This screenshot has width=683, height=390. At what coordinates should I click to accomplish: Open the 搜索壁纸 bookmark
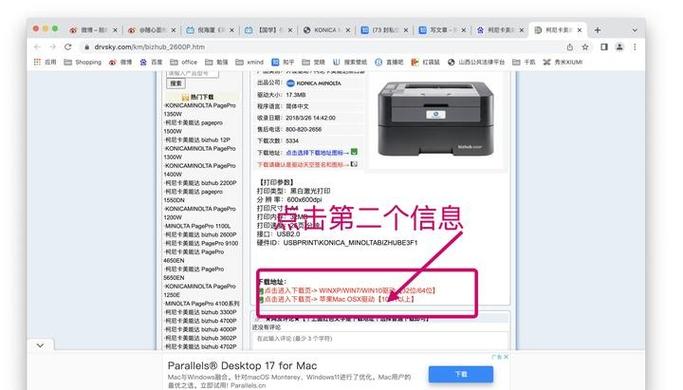pos(350,62)
